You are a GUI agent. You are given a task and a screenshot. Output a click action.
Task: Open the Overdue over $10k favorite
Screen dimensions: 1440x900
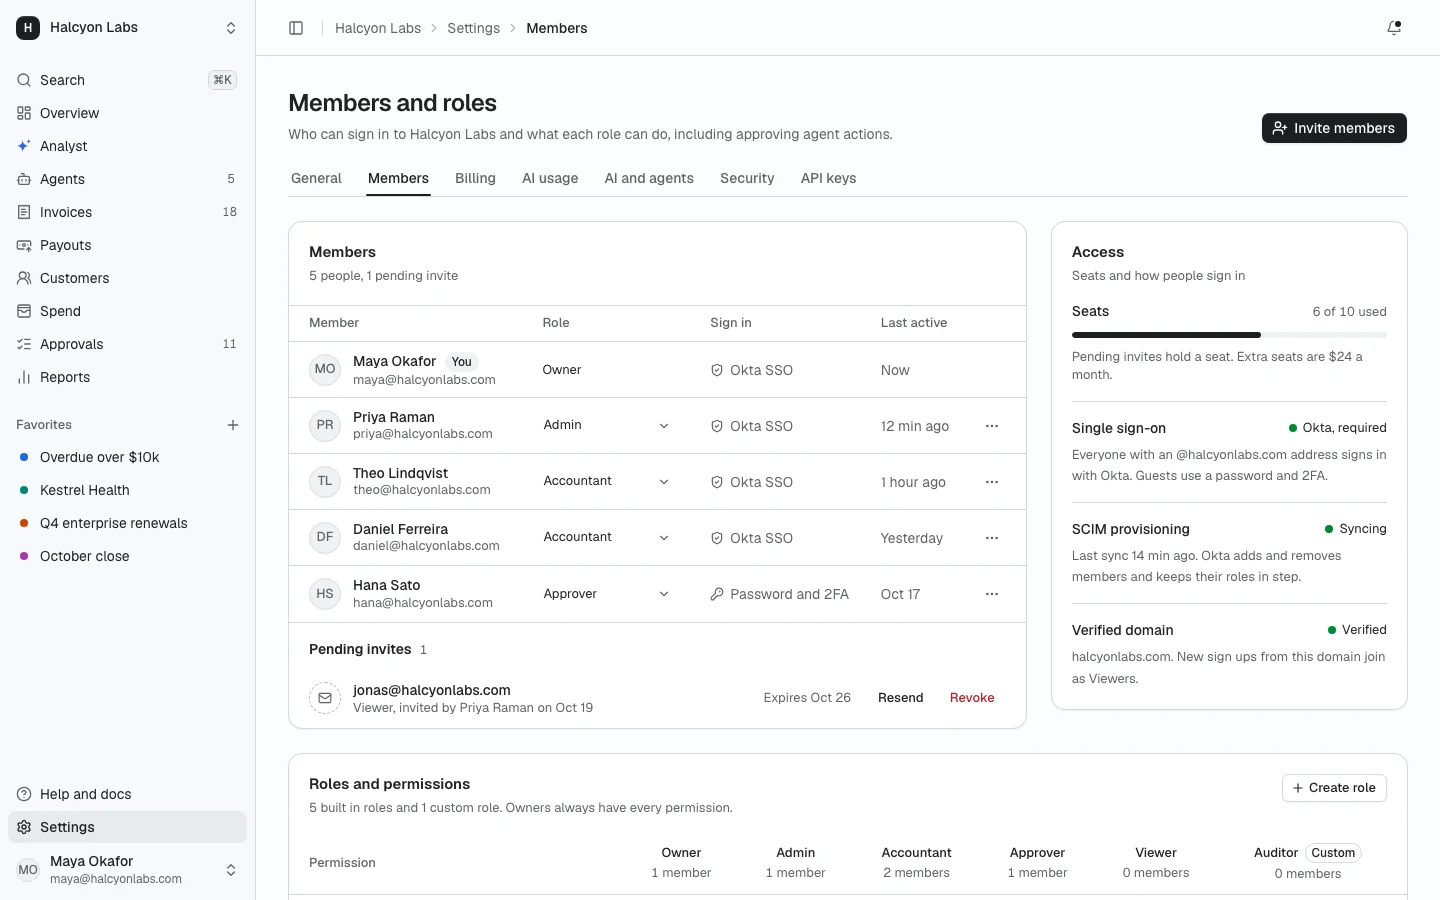pyautogui.click(x=127, y=457)
